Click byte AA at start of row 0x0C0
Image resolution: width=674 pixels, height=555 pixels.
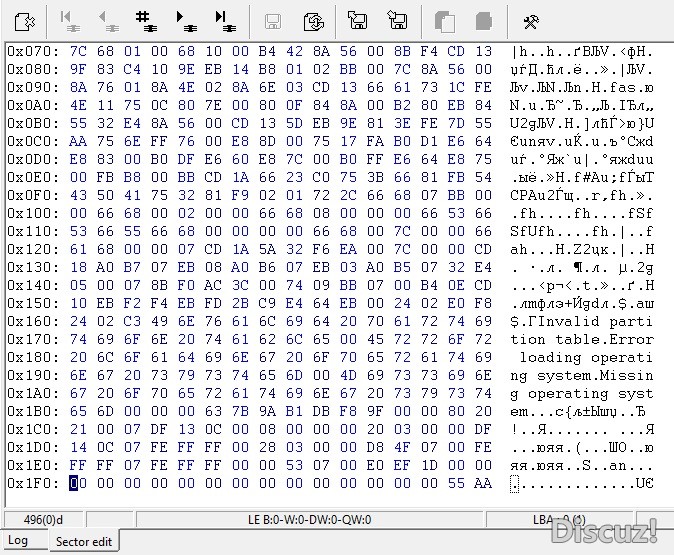point(78,141)
